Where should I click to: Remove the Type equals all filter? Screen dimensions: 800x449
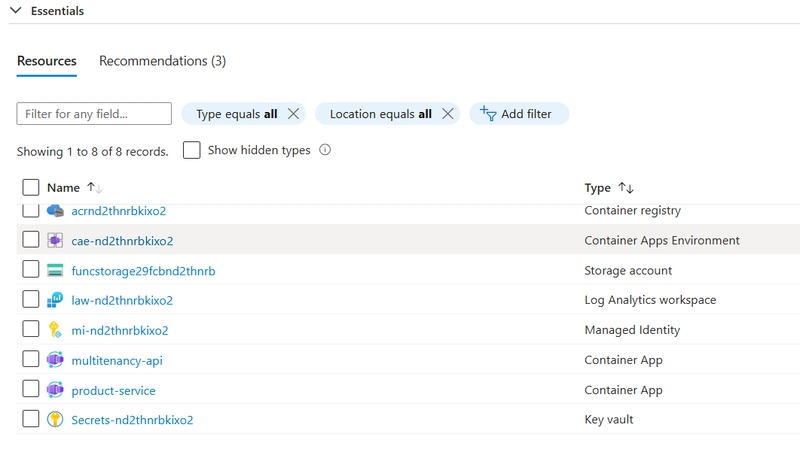pos(293,113)
